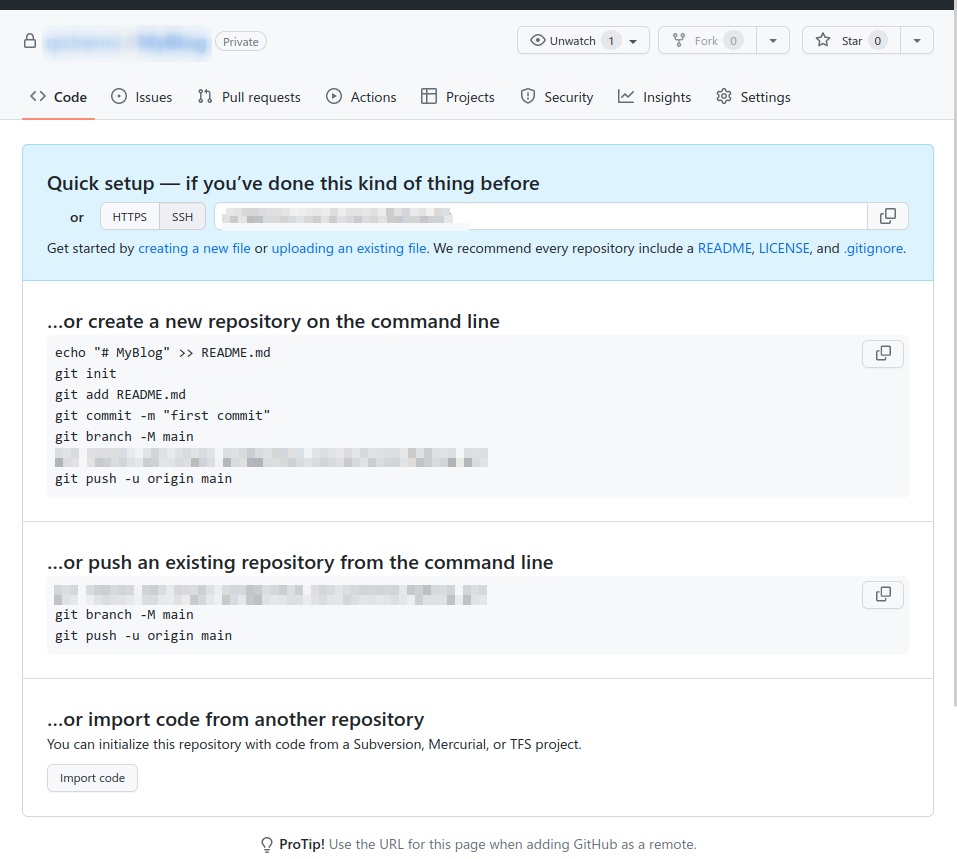Follow the 'uploading an existing file' link
Image resolution: width=957 pixels, height=859 pixels.
[x=349, y=248]
